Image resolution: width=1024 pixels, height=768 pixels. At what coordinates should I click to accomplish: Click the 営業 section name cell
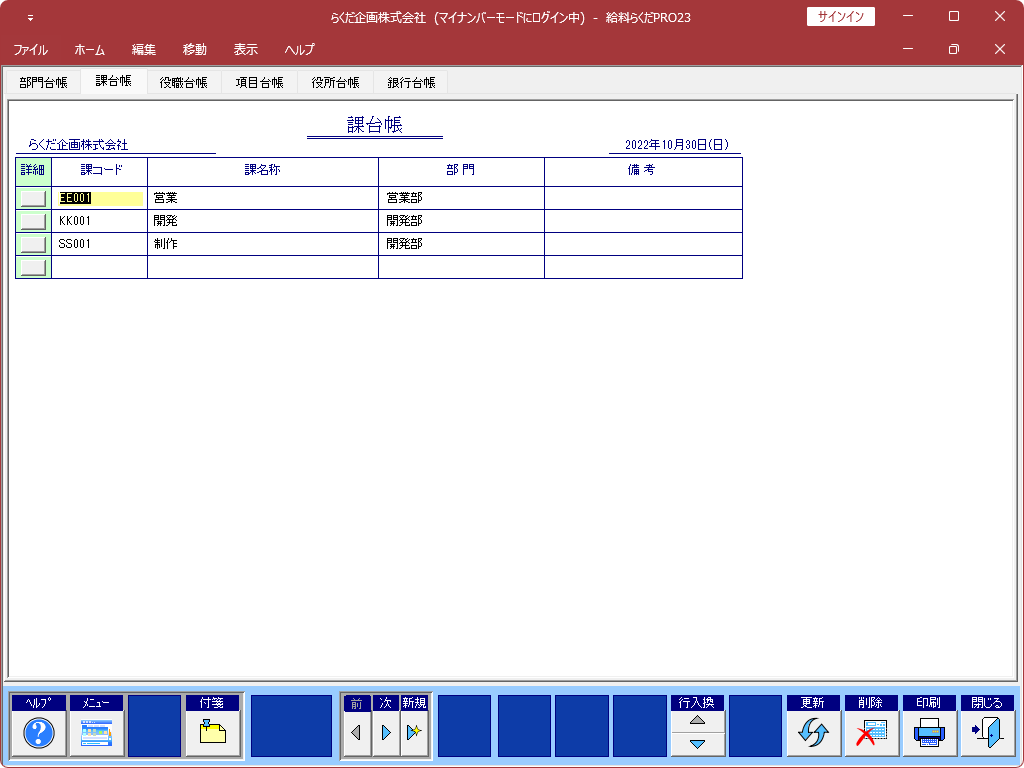(263, 198)
